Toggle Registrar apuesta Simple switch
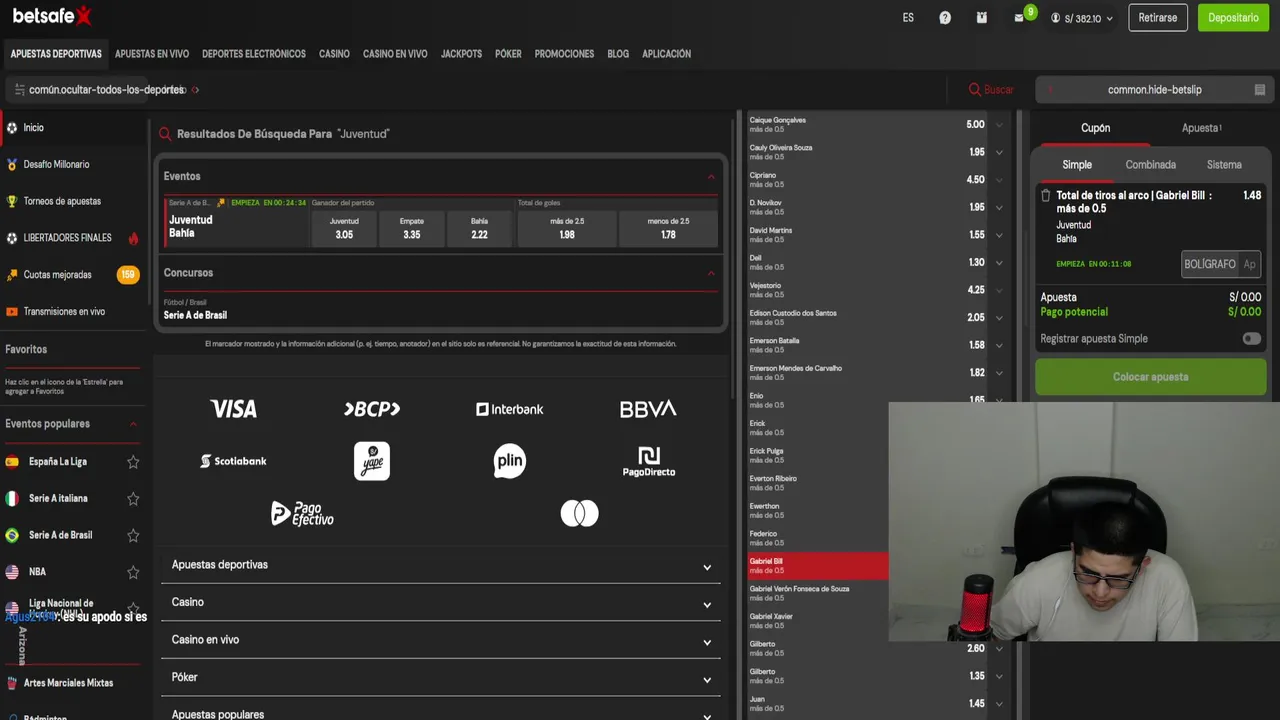 tap(1251, 339)
